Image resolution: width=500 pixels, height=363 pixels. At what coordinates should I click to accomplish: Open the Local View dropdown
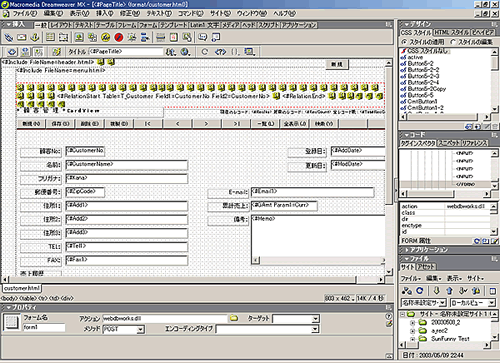(492, 303)
